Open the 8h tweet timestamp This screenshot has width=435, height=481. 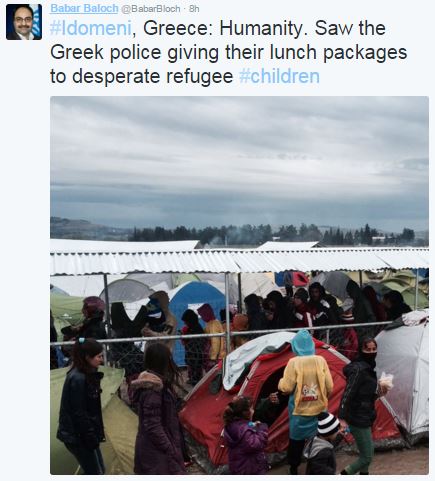click(194, 9)
